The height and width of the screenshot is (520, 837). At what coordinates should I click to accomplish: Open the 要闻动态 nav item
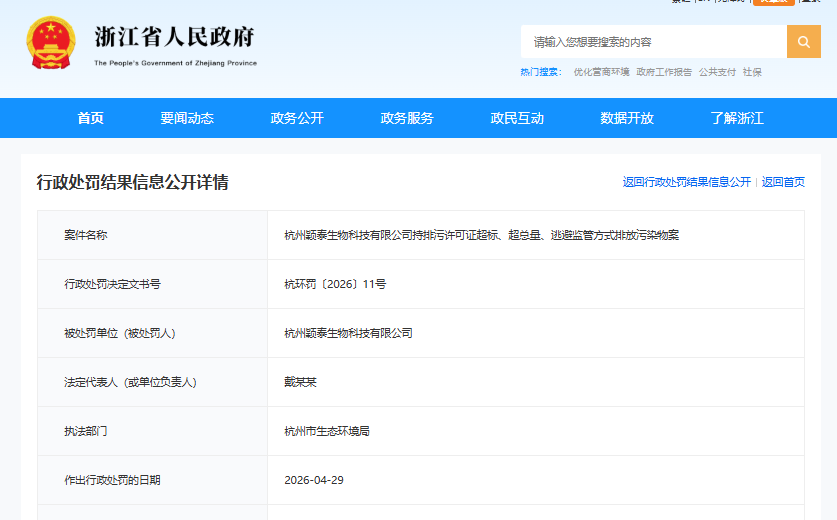(x=187, y=118)
